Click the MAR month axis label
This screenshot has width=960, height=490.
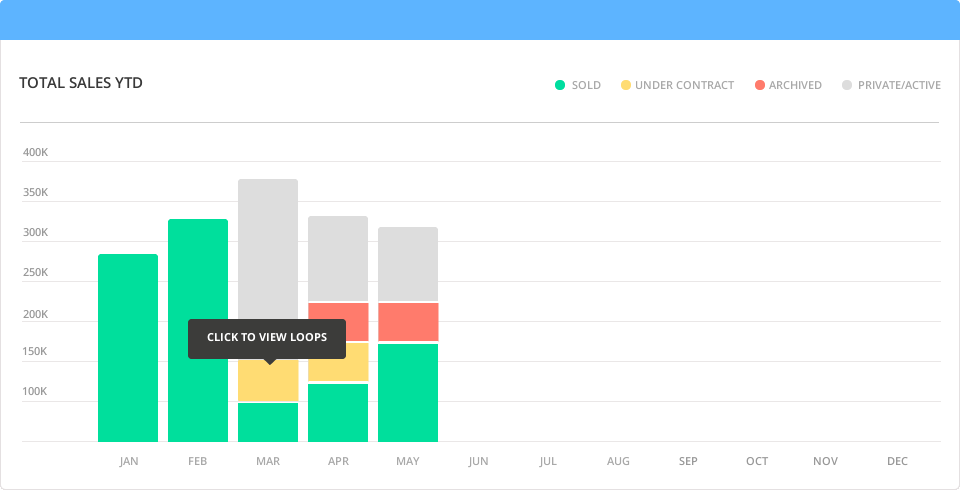tap(268, 461)
